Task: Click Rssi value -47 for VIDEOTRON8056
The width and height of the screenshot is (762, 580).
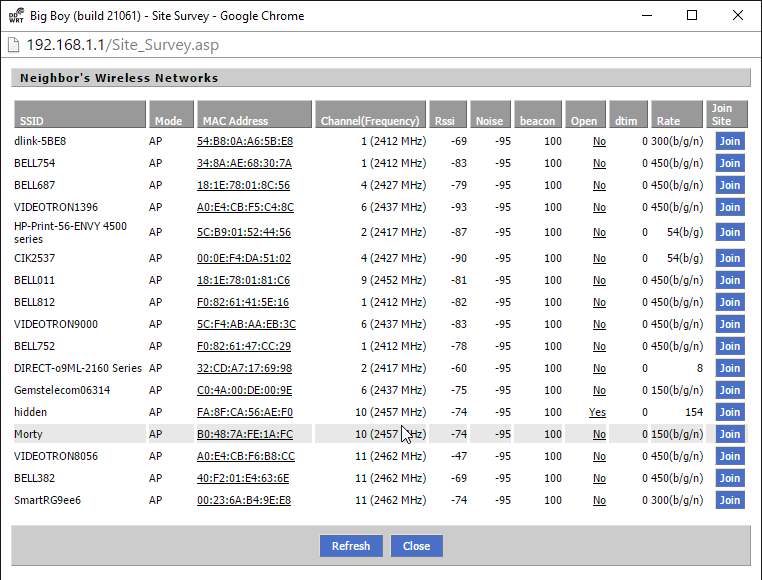Action: pyautogui.click(x=458, y=456)
